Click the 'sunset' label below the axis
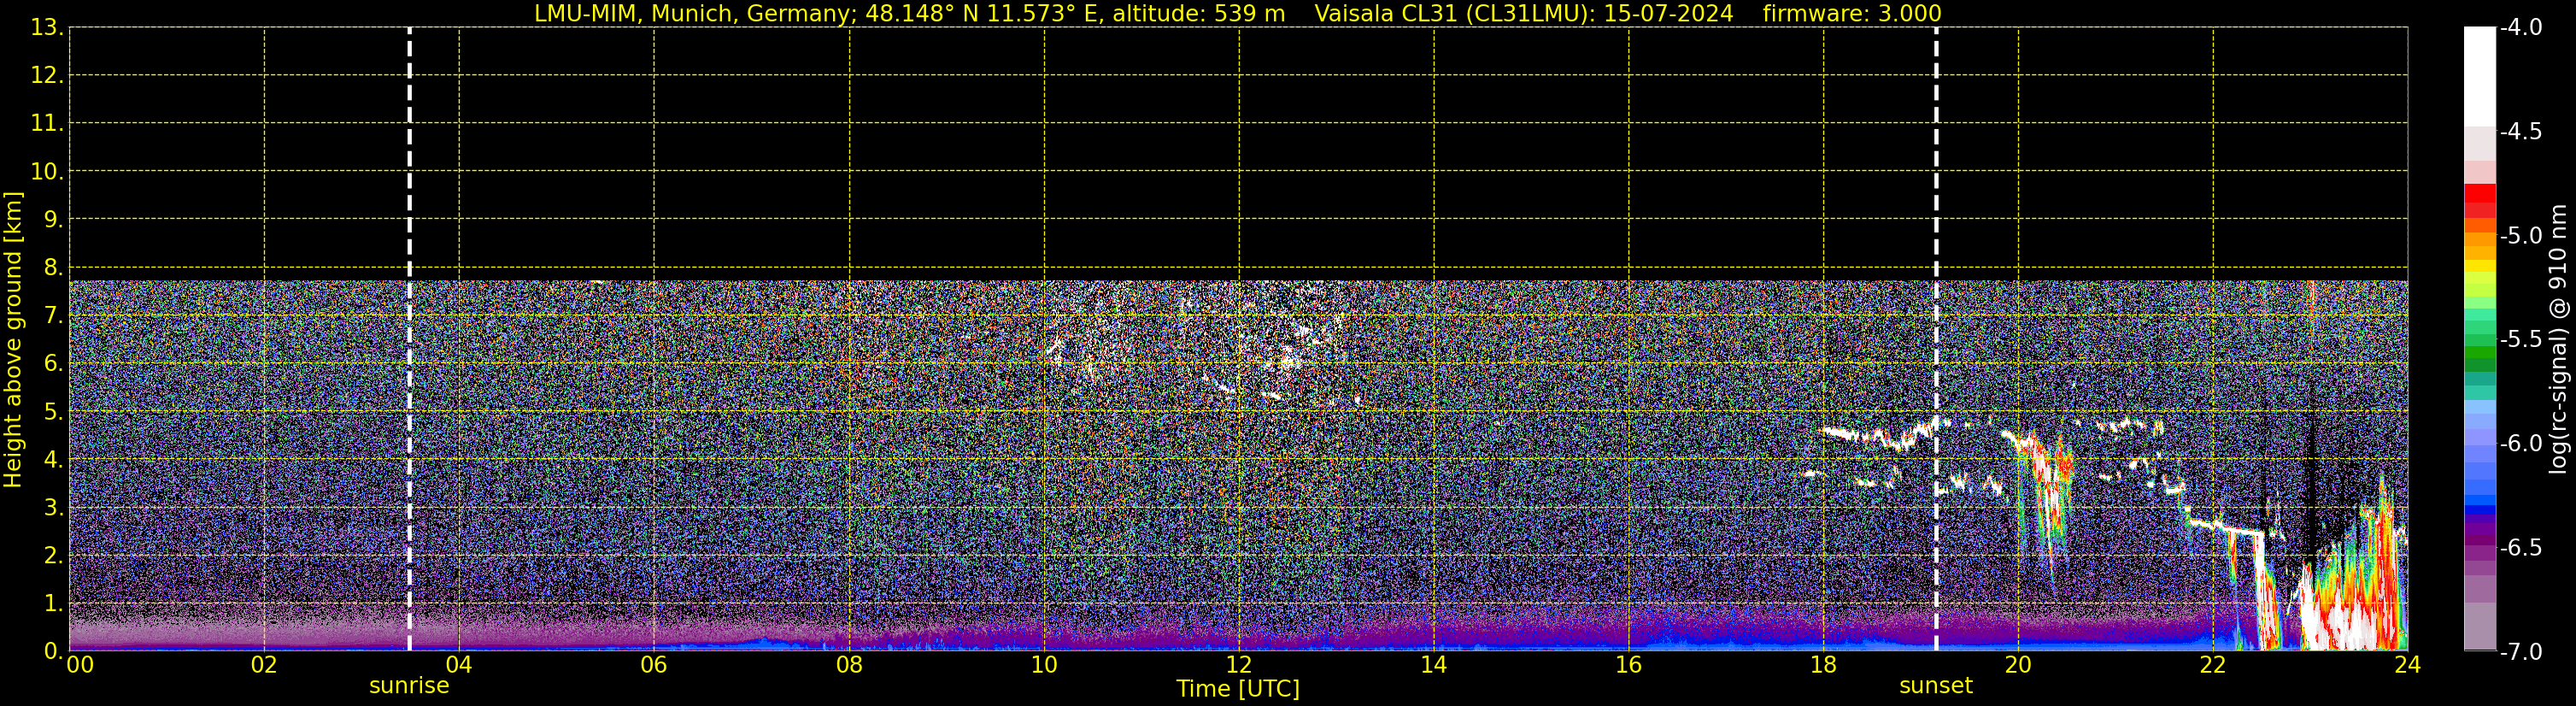The width and height of the screenshot is (2576, 706). tap(1936, 686)
